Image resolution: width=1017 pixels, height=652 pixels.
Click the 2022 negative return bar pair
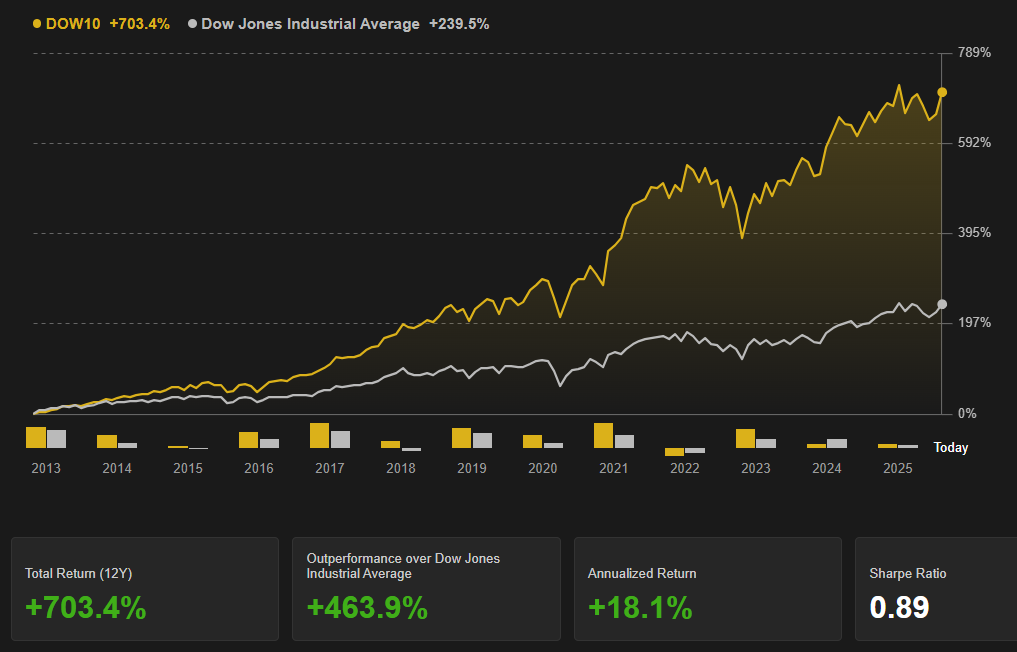tap(685, 451)
